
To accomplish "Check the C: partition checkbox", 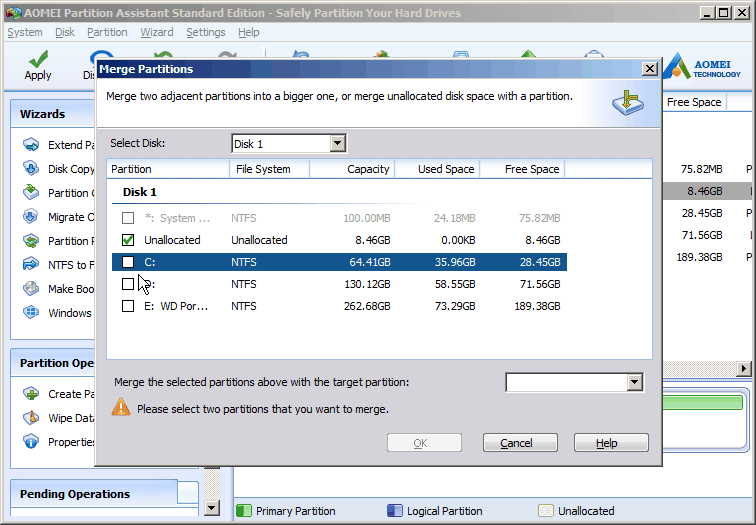I will [128, 262].
